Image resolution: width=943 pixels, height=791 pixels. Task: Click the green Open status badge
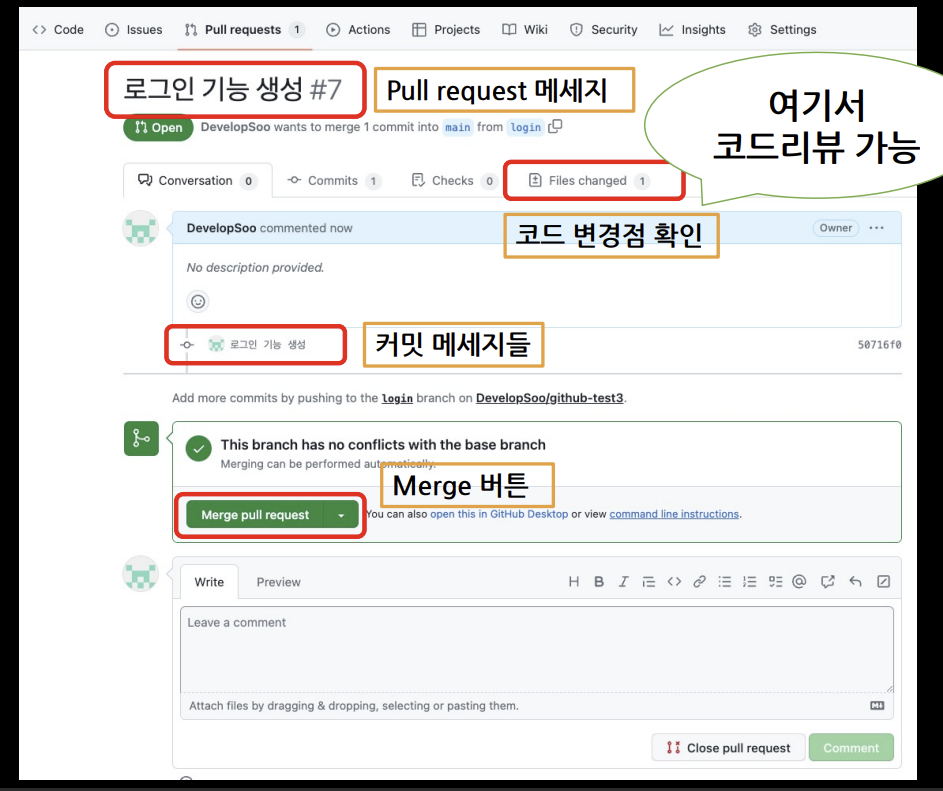[158, 128]
